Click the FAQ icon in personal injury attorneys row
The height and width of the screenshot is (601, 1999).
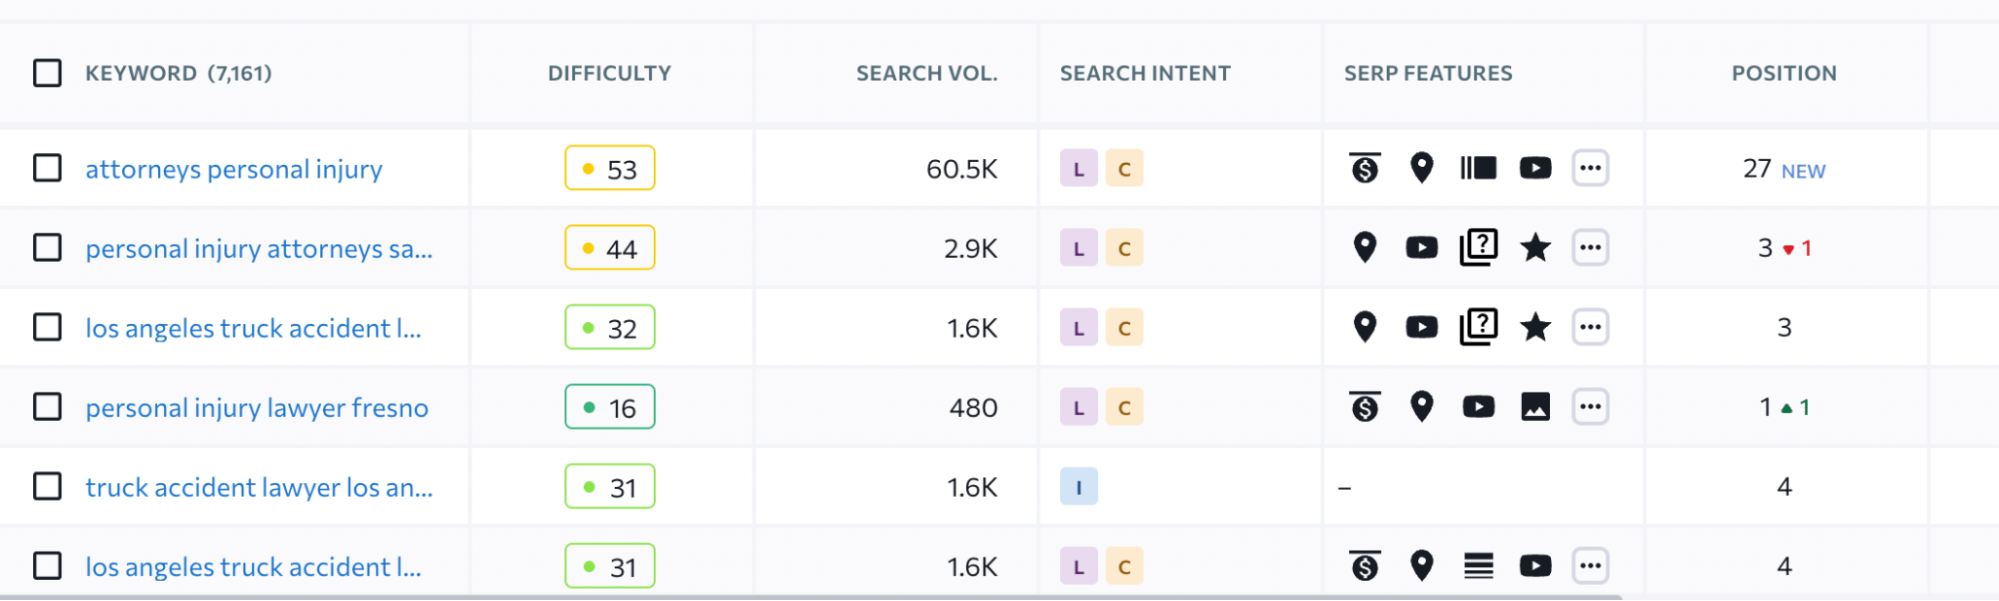point(1478,247)
